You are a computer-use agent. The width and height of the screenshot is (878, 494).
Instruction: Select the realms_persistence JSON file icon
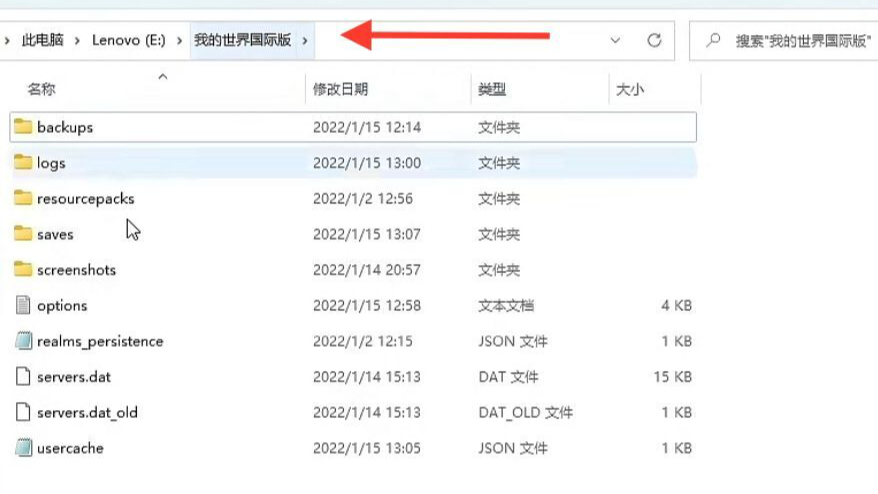coord(23,341)
